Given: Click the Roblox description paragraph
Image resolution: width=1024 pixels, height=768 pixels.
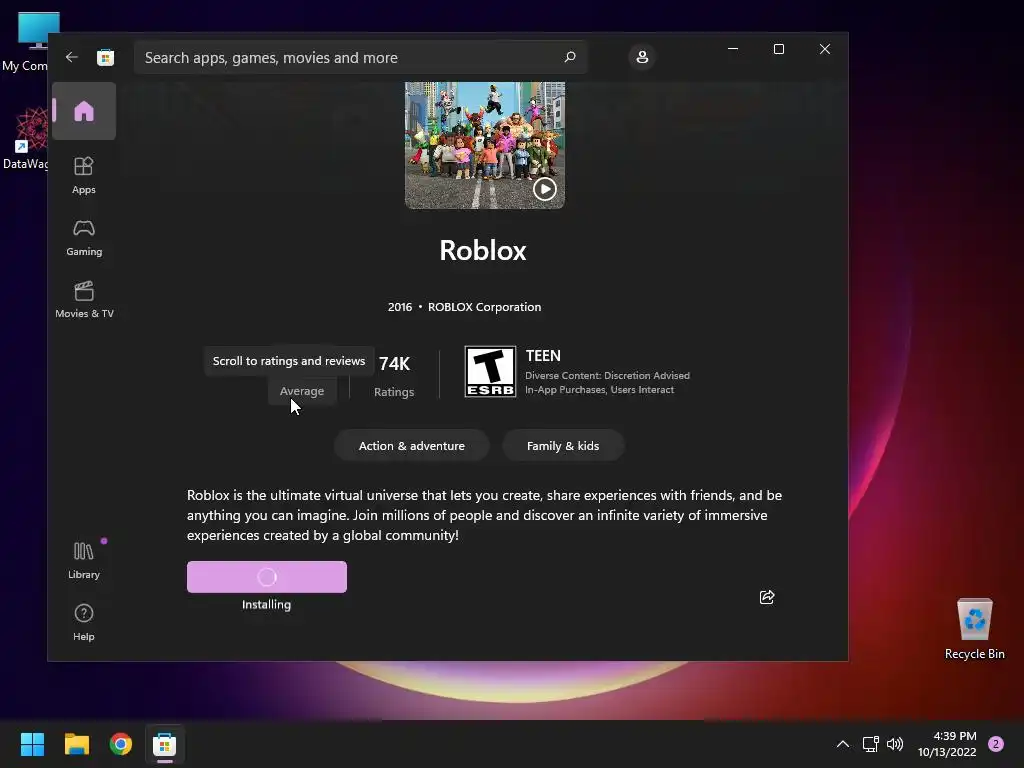Looking at the screenshot, I should tap(485, 515).
